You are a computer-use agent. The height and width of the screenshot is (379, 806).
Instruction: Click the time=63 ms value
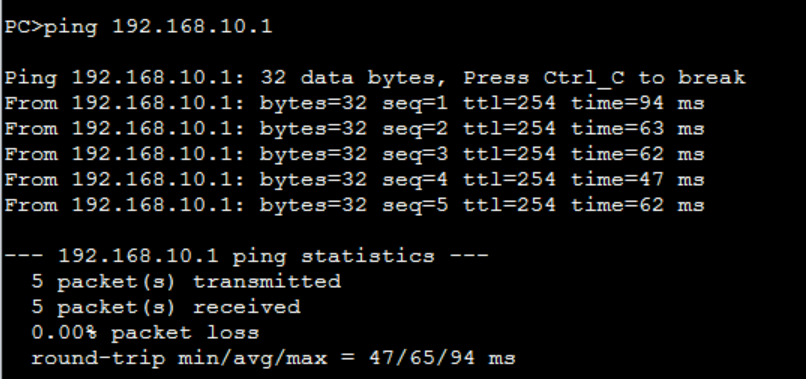coord(637,129)
